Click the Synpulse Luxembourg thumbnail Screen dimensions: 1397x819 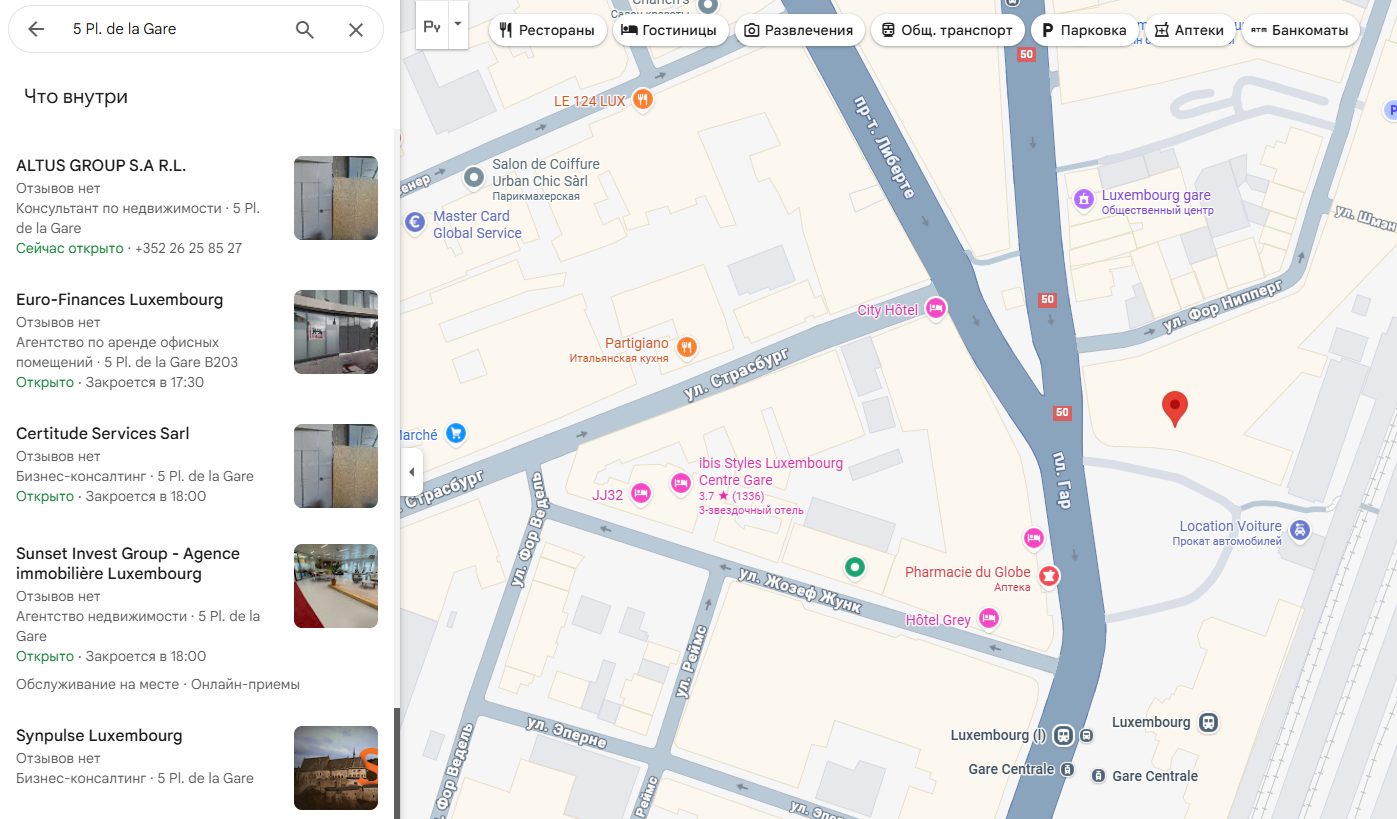(x=336, y=768)
